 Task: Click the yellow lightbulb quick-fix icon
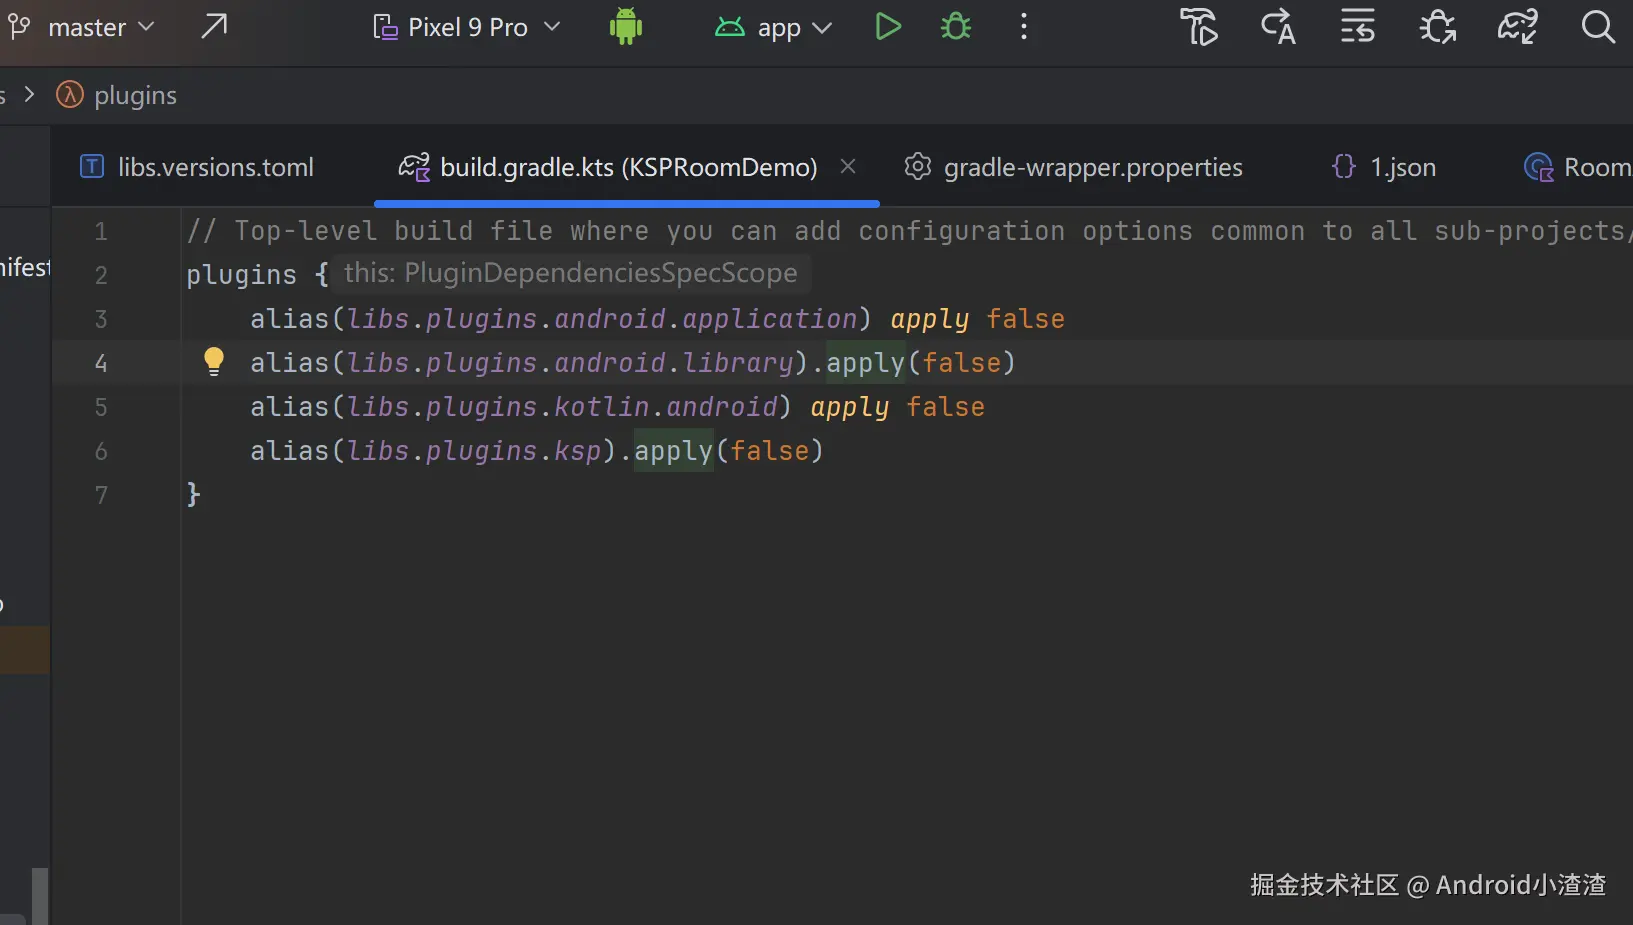click(214, 361)
